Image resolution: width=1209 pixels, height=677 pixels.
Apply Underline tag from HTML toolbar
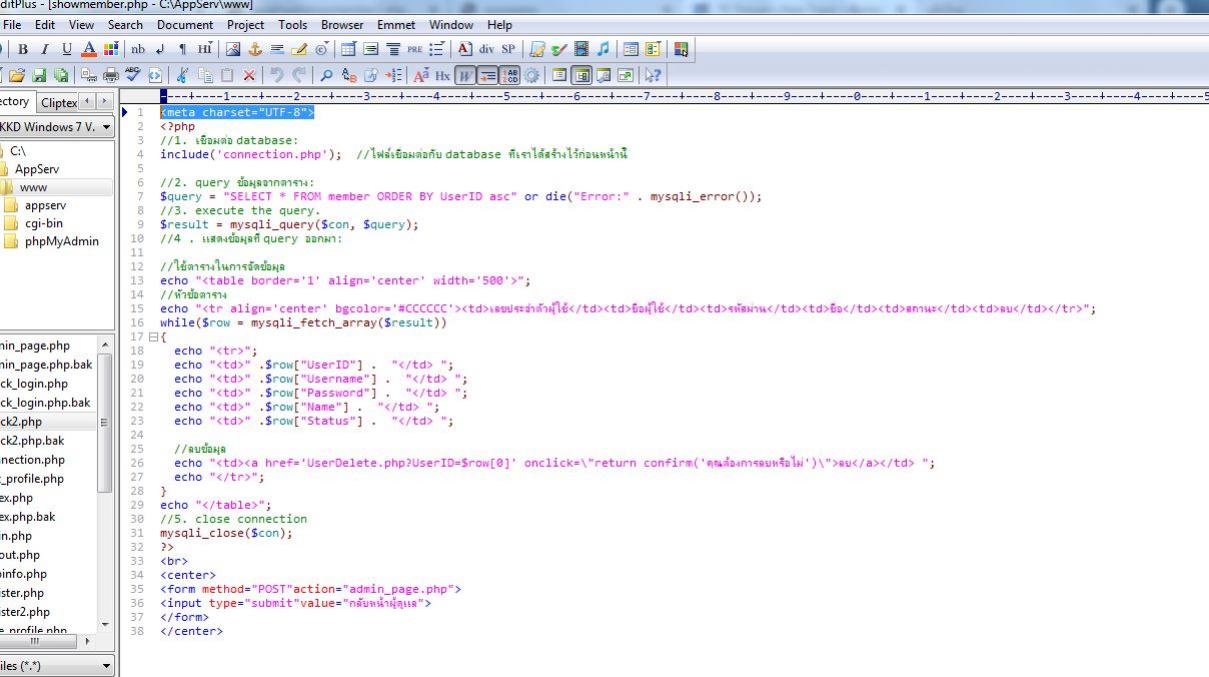[67, 49]
